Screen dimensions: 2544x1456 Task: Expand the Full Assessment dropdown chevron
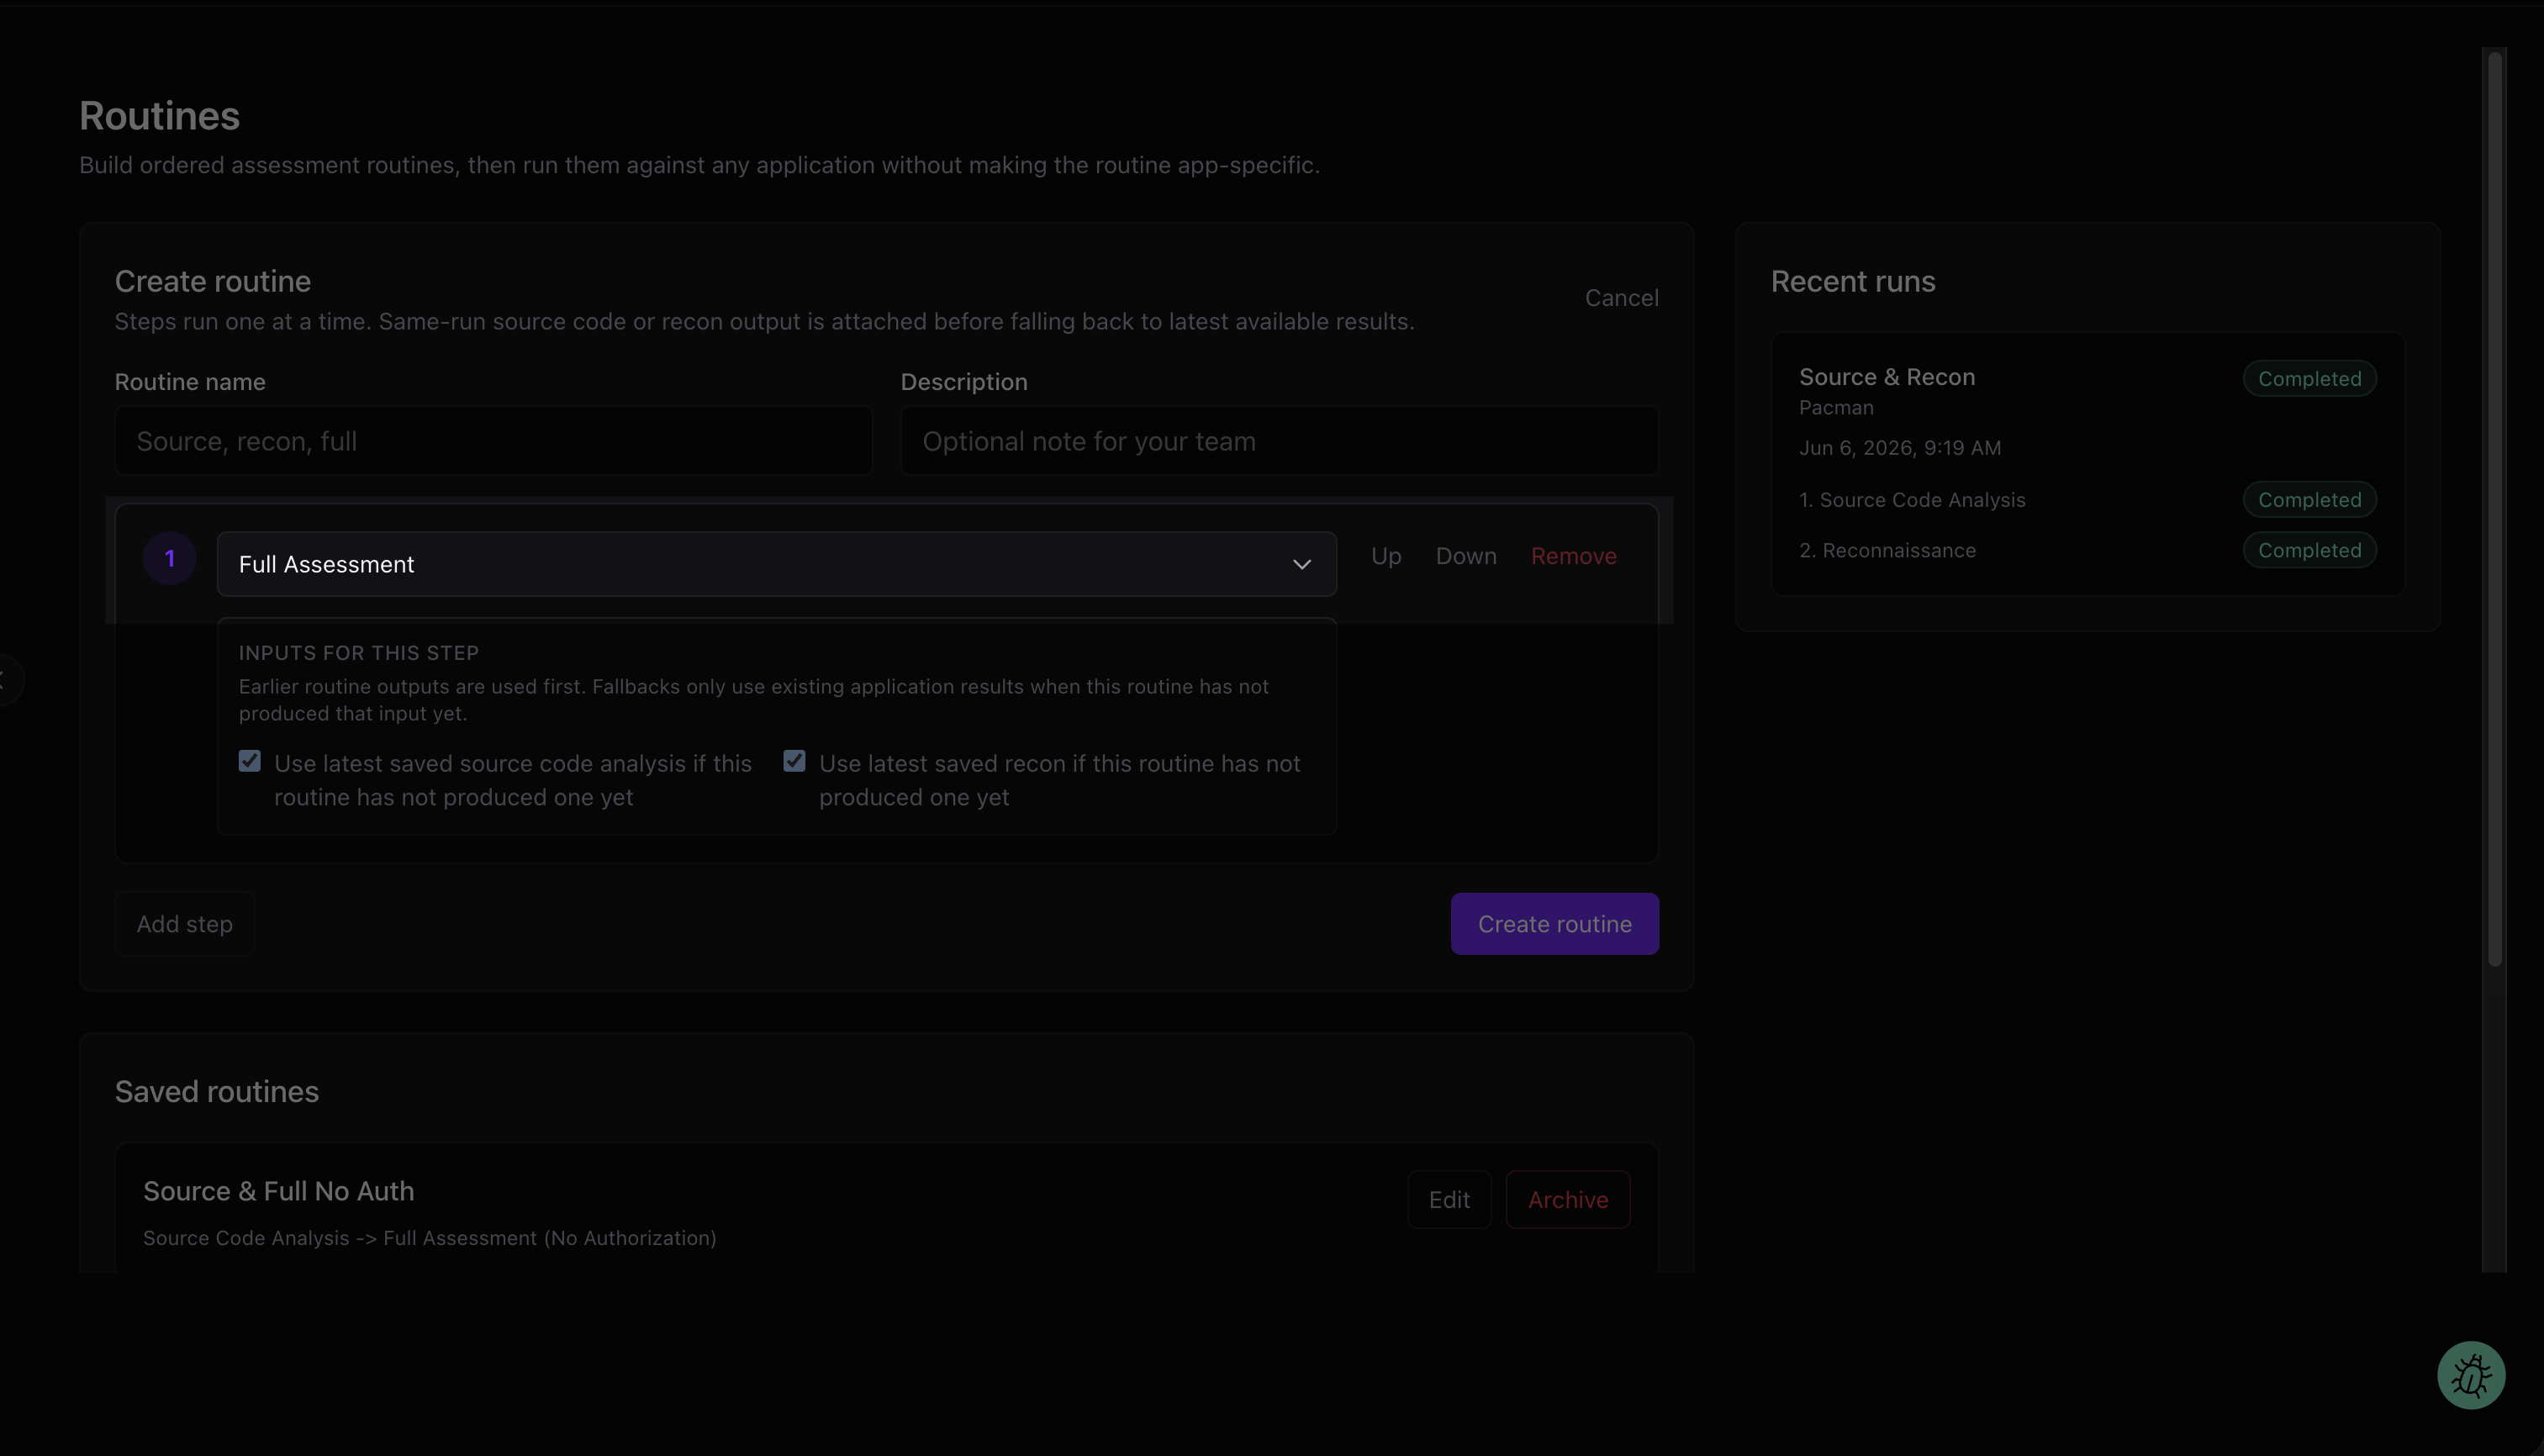[x=1301, y=564]
